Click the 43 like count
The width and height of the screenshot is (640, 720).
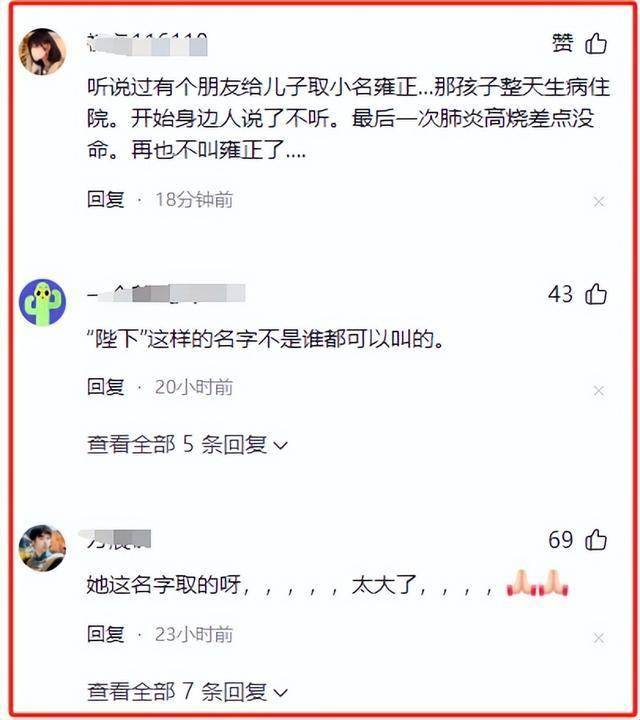[x=561, y=294]
